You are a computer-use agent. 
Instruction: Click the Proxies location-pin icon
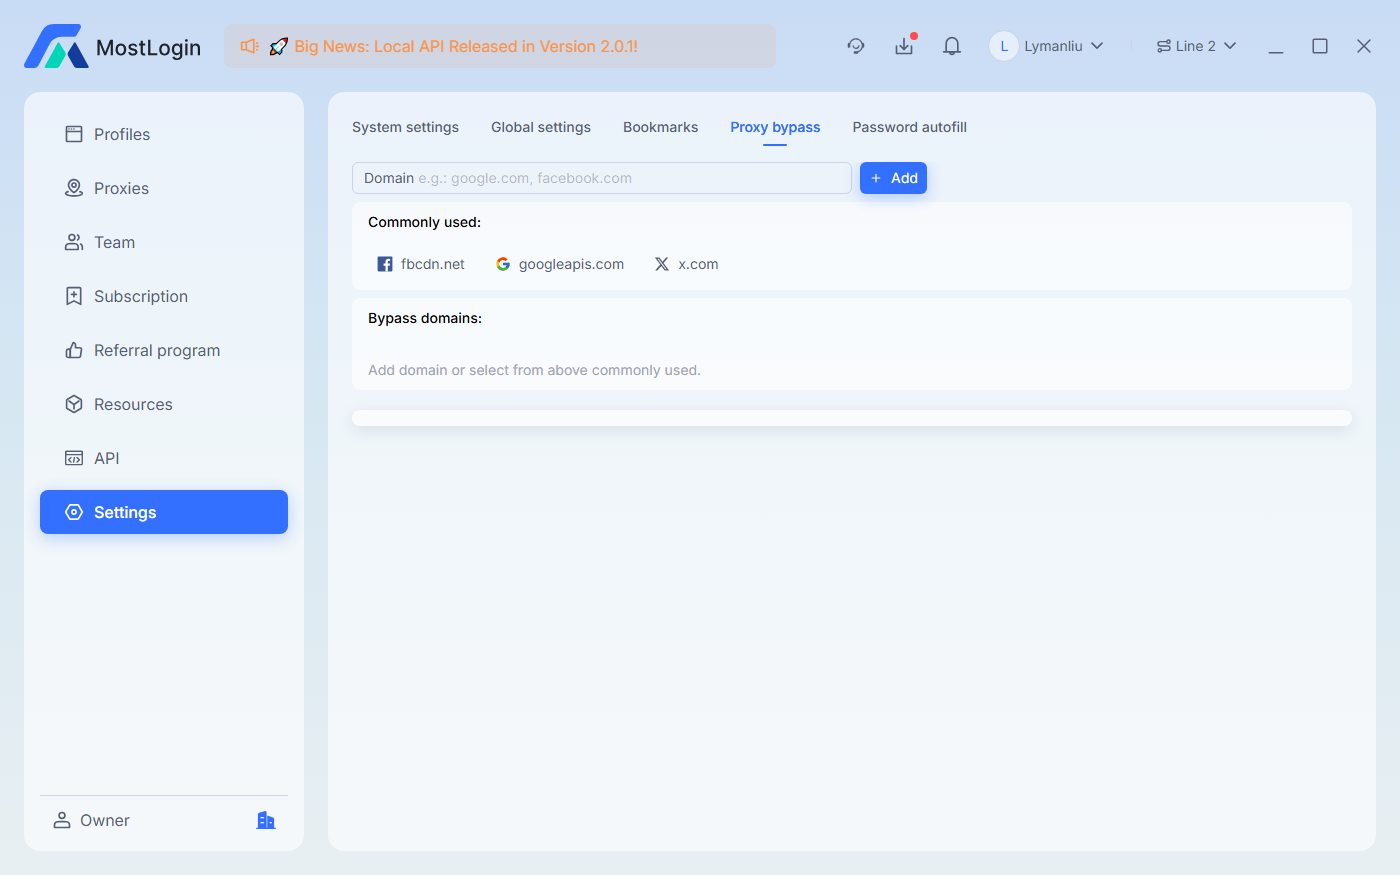[74, 188]
